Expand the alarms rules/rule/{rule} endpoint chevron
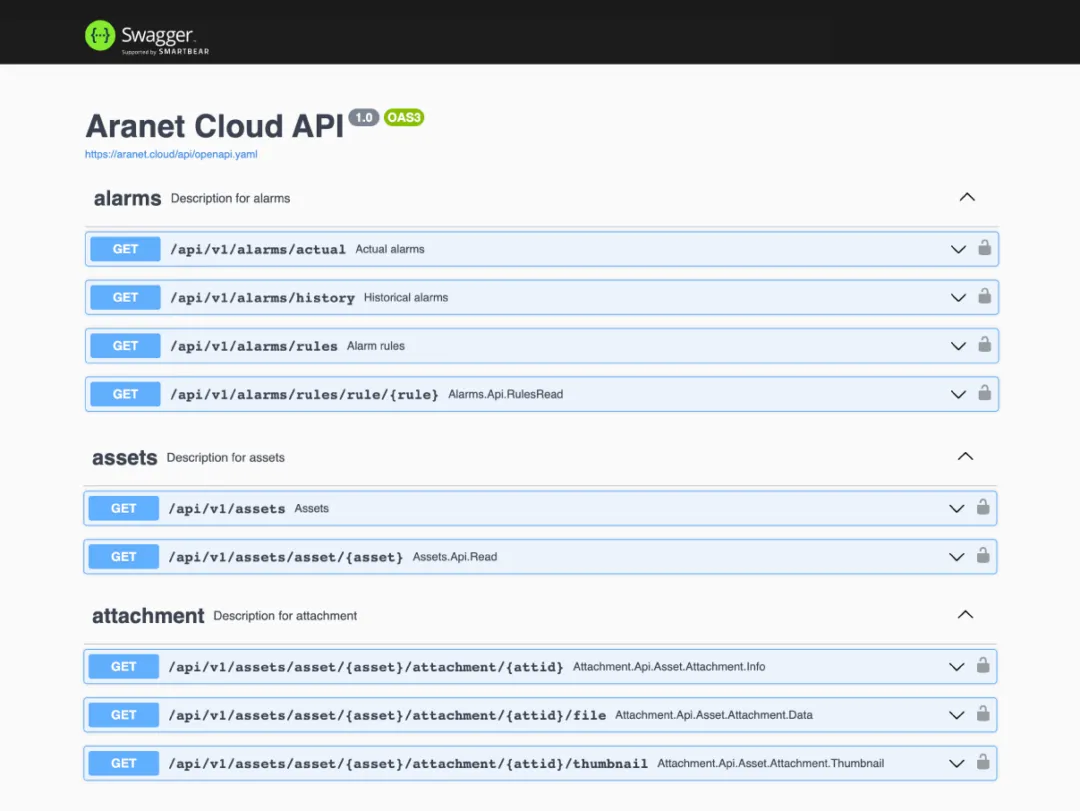The height and width of the screenshot is (811, 1080). tap(958, 394)
